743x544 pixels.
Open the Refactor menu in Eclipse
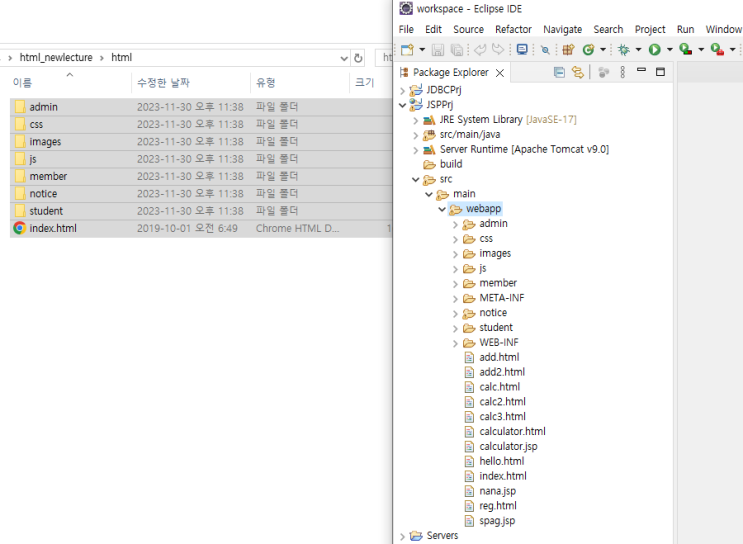[x=513, y=29]
